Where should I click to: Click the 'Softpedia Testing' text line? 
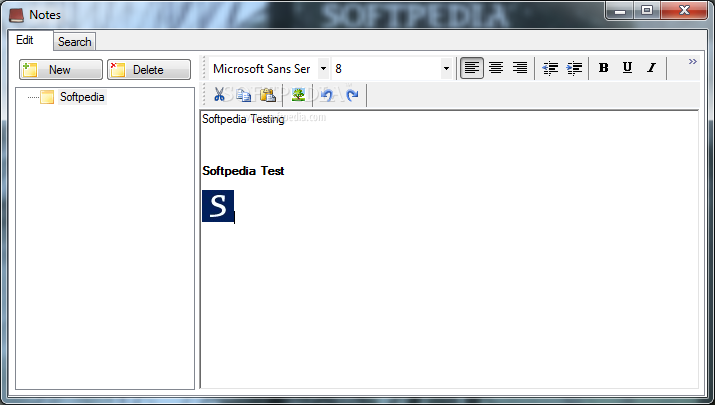[243, 119]
